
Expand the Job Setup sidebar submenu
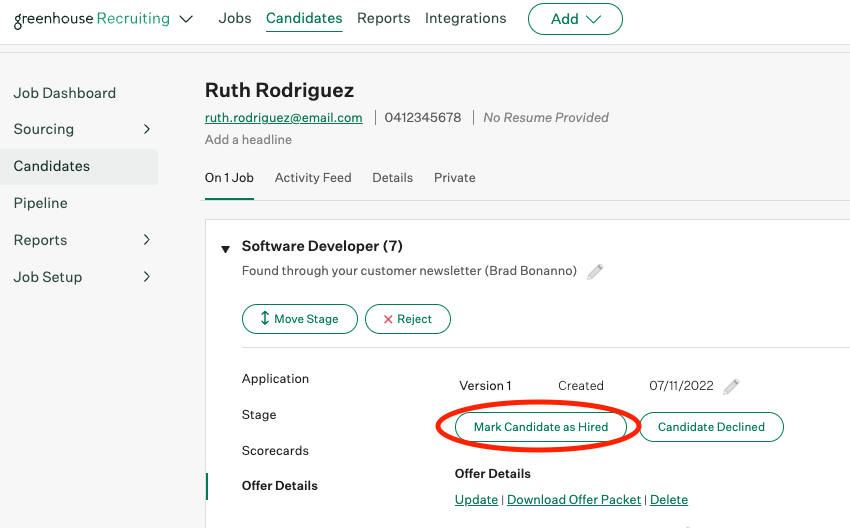point(147,277)
